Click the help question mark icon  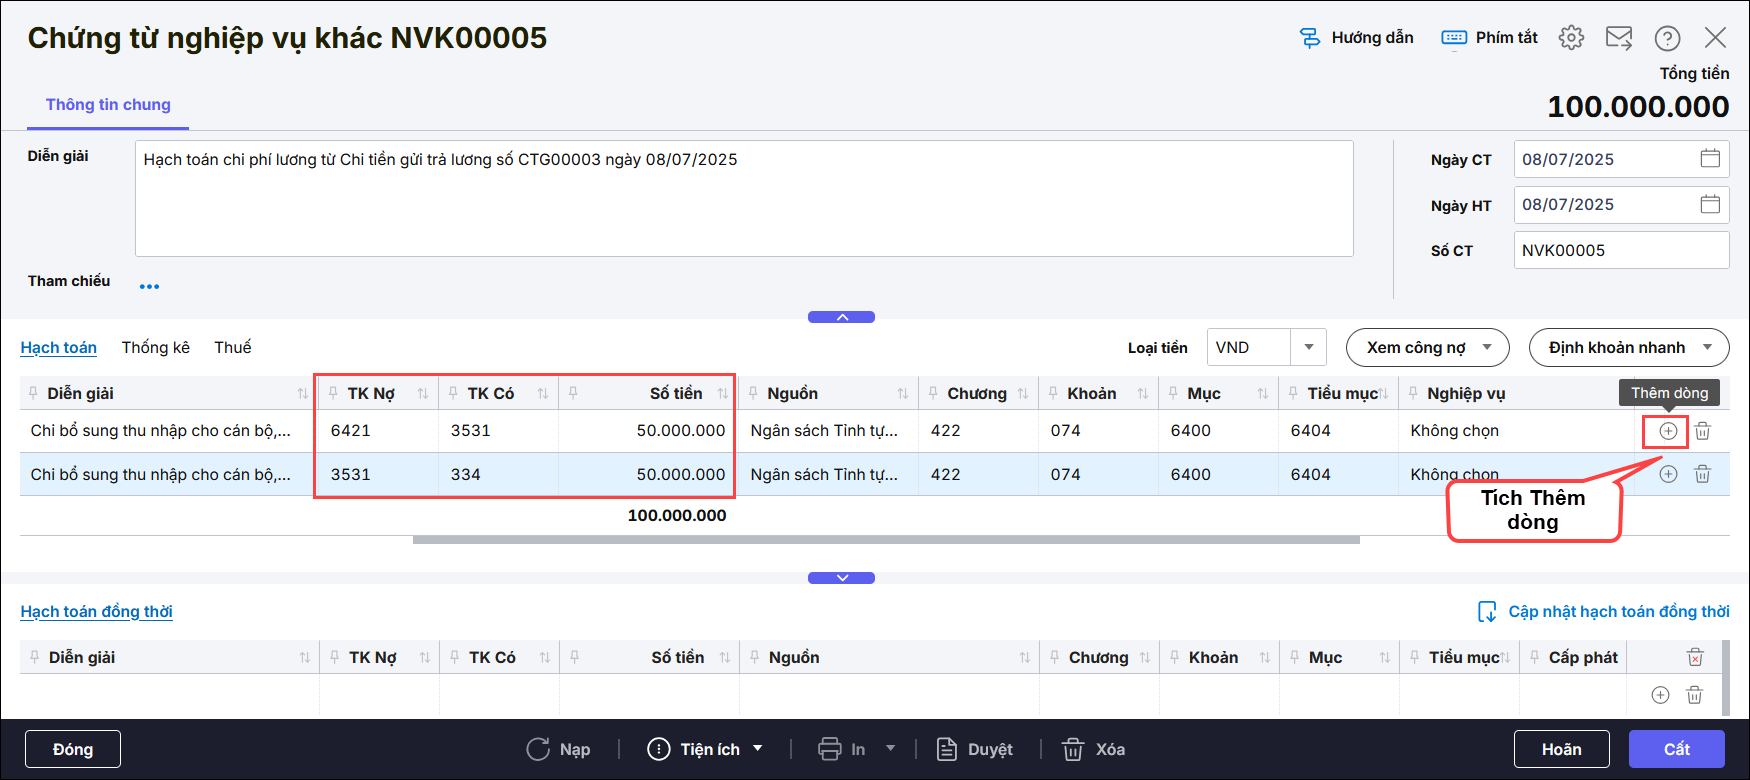(1667, 38)
